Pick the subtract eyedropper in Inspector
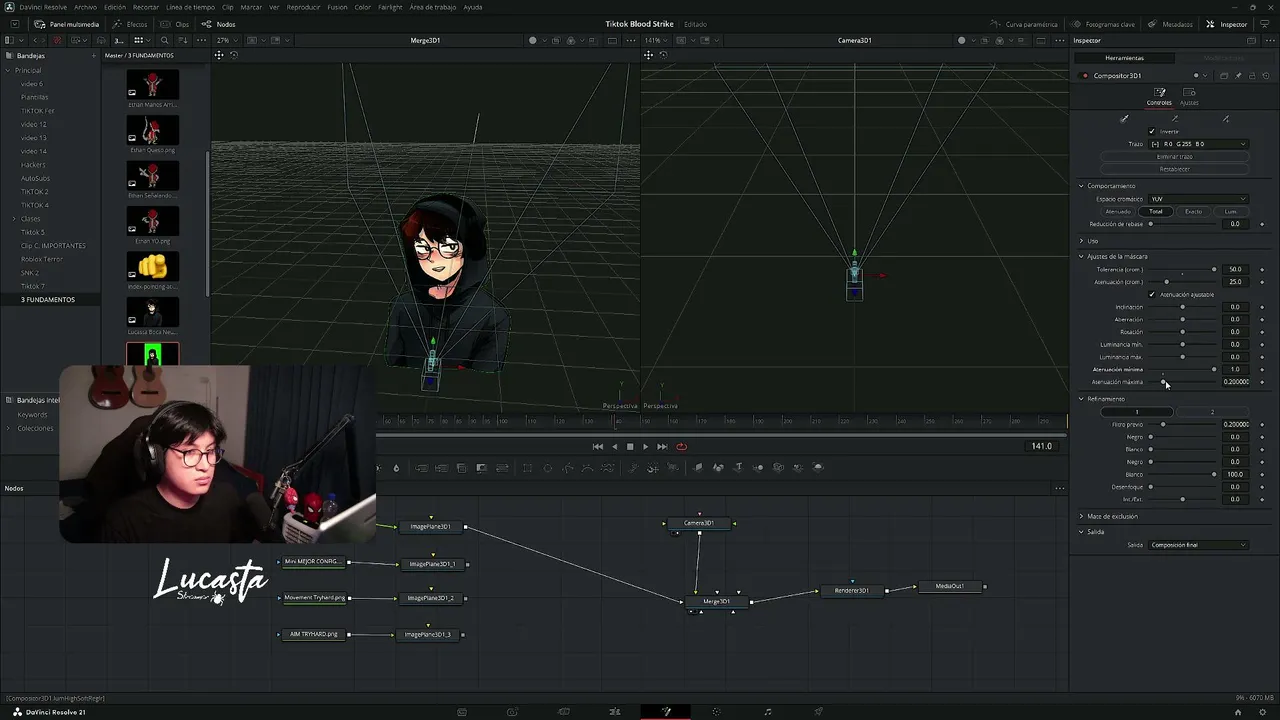Screen dimensions: 1280x720 click(1175, 119)
